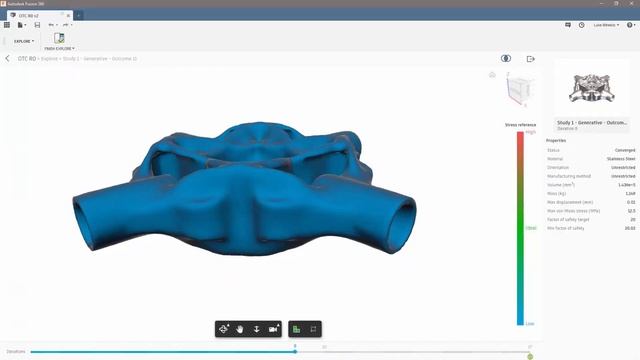Open the data panel grid icon
Screen dimensions: 640x360
[x=7, y=25]
